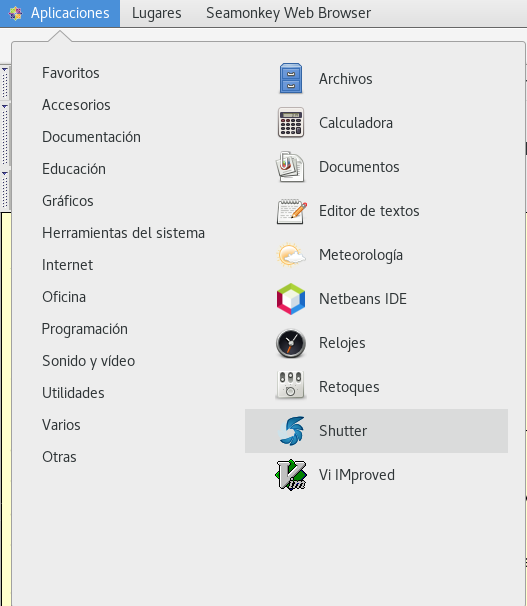Start the Shutter screenshot app icon
This screenshot has height=606, width=527.
coord(292,431)
